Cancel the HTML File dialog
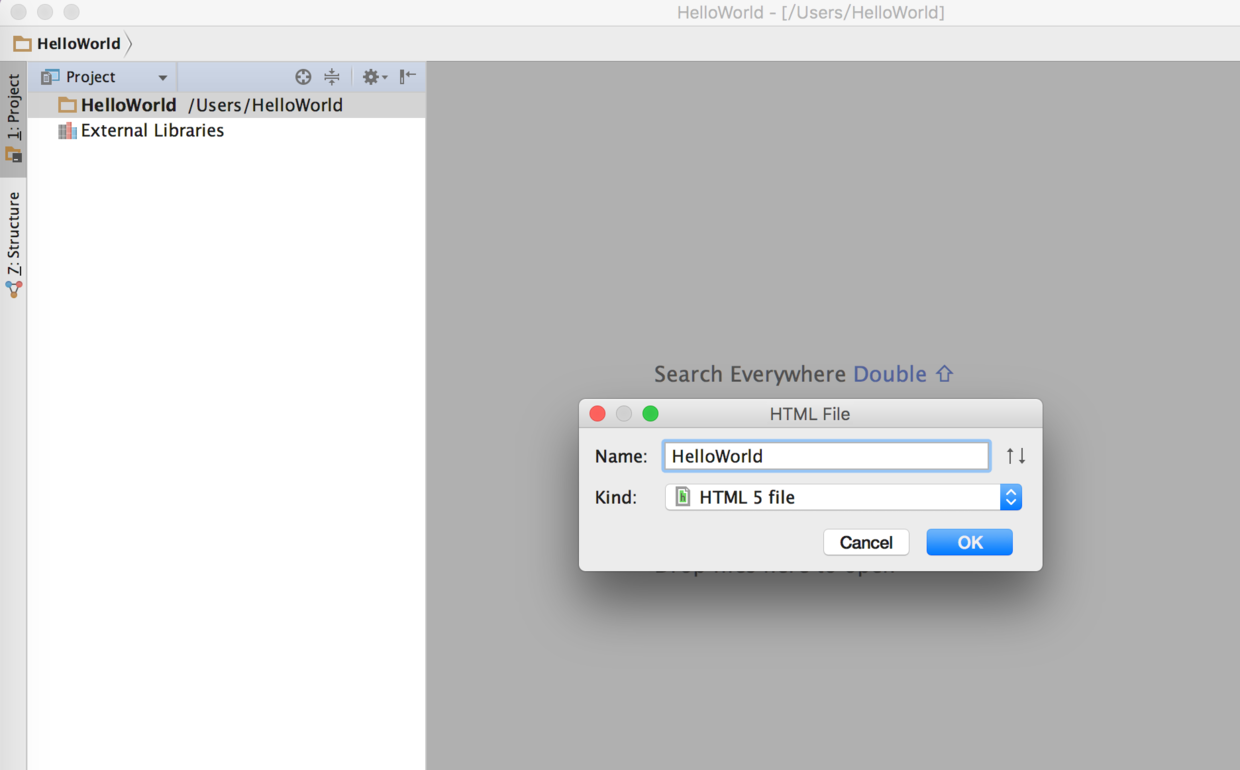Screen dimensions: 1240x770 click(x=866, y=542)
